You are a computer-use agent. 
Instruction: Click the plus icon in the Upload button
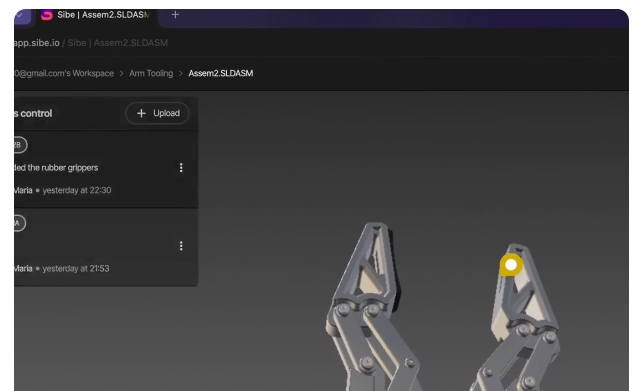point(141,113)
